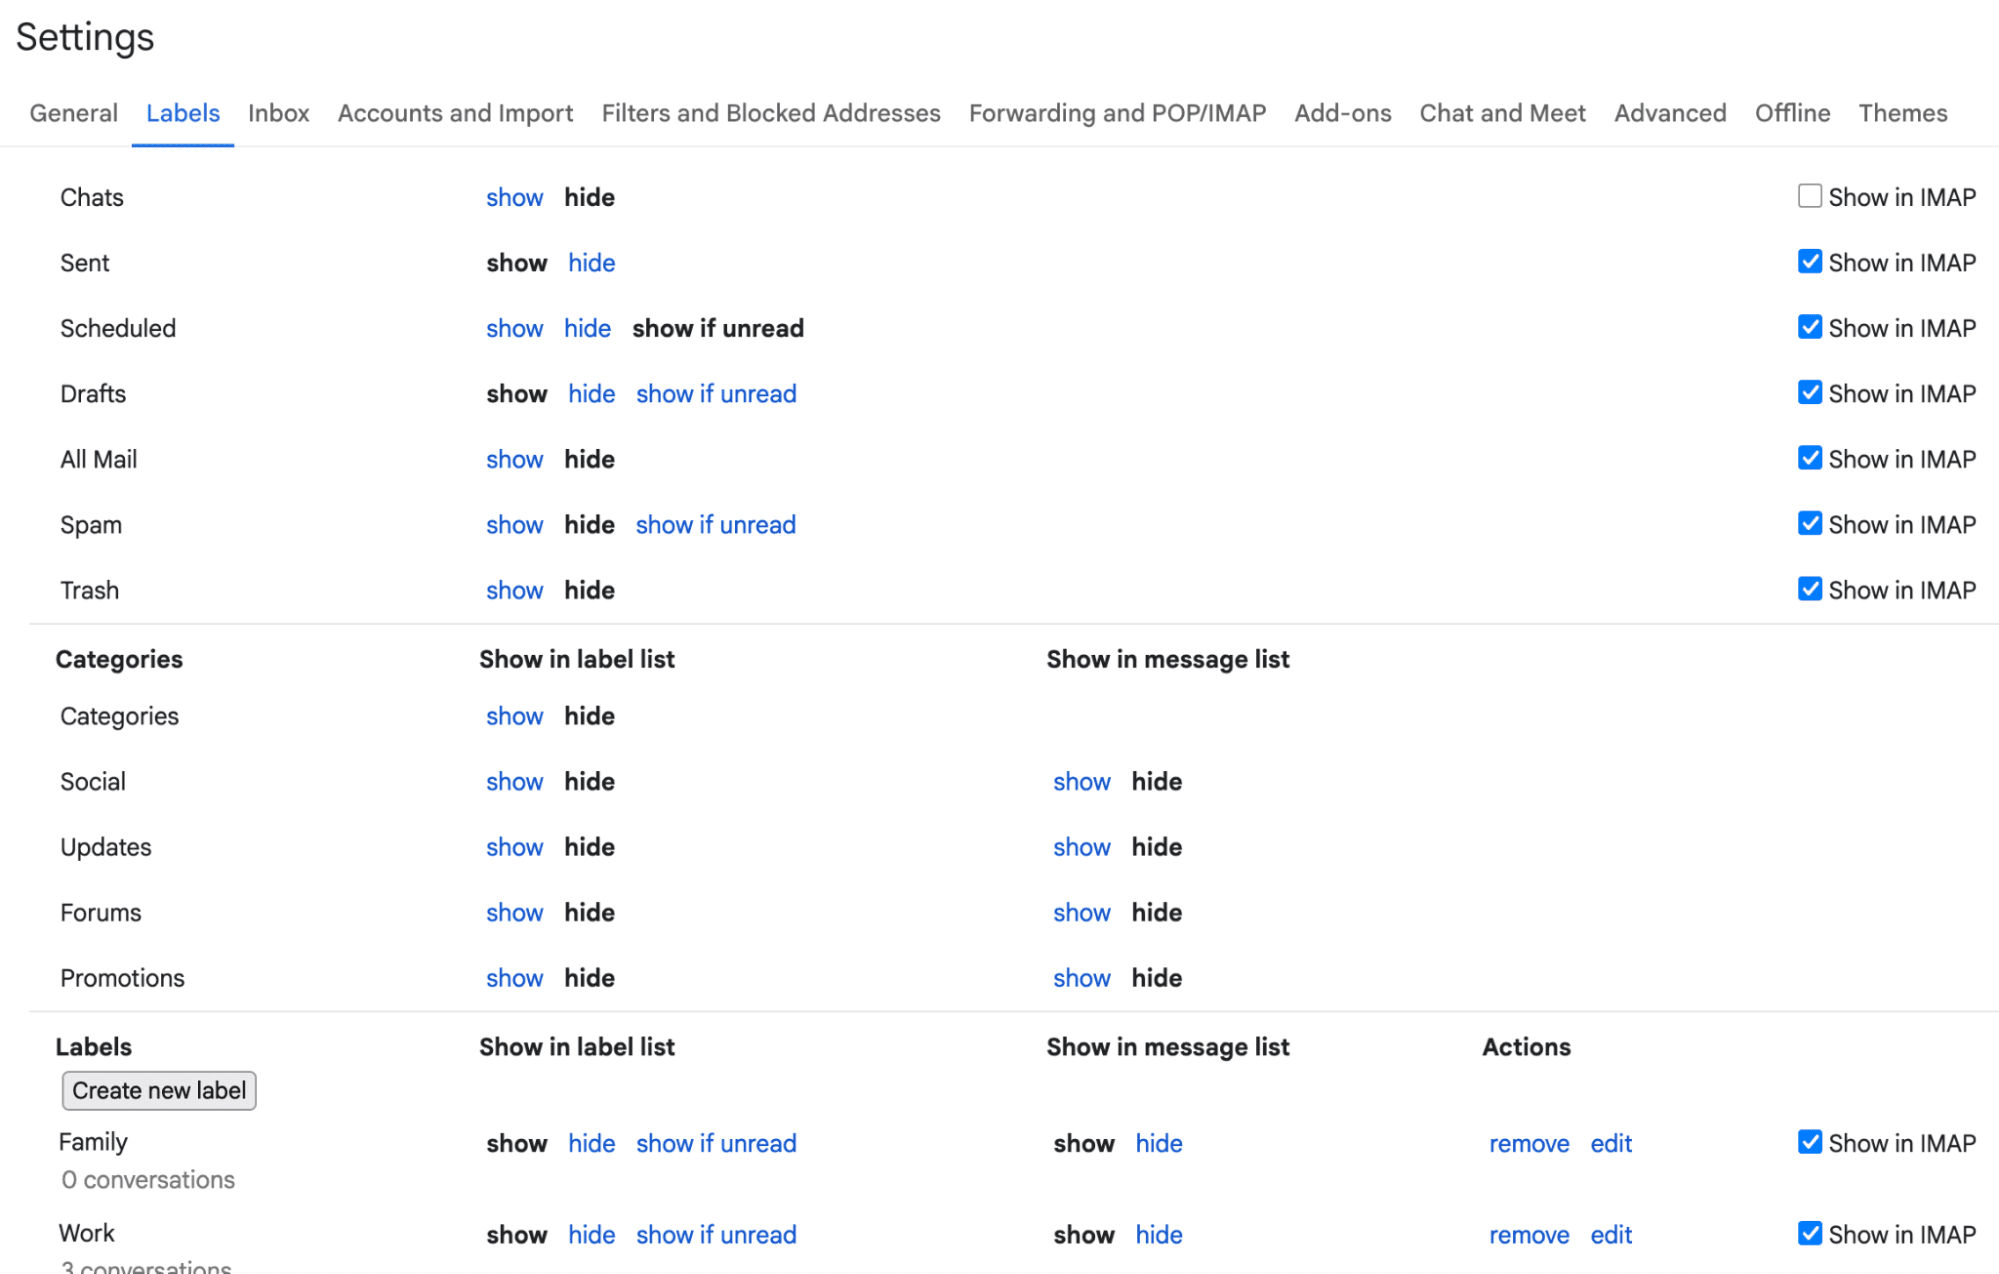Show Spam if unread
Image resolution: width=1999 pixels, height=1274 pixels.
[x=715, y=524]
